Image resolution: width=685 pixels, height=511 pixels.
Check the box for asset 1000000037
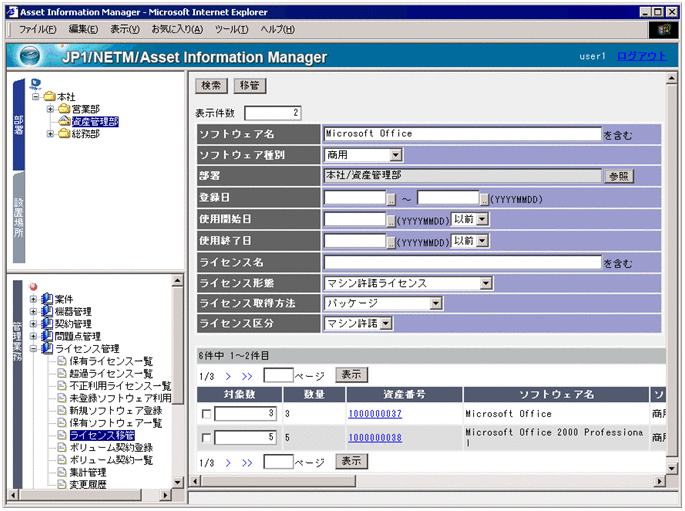pos(206,414)
